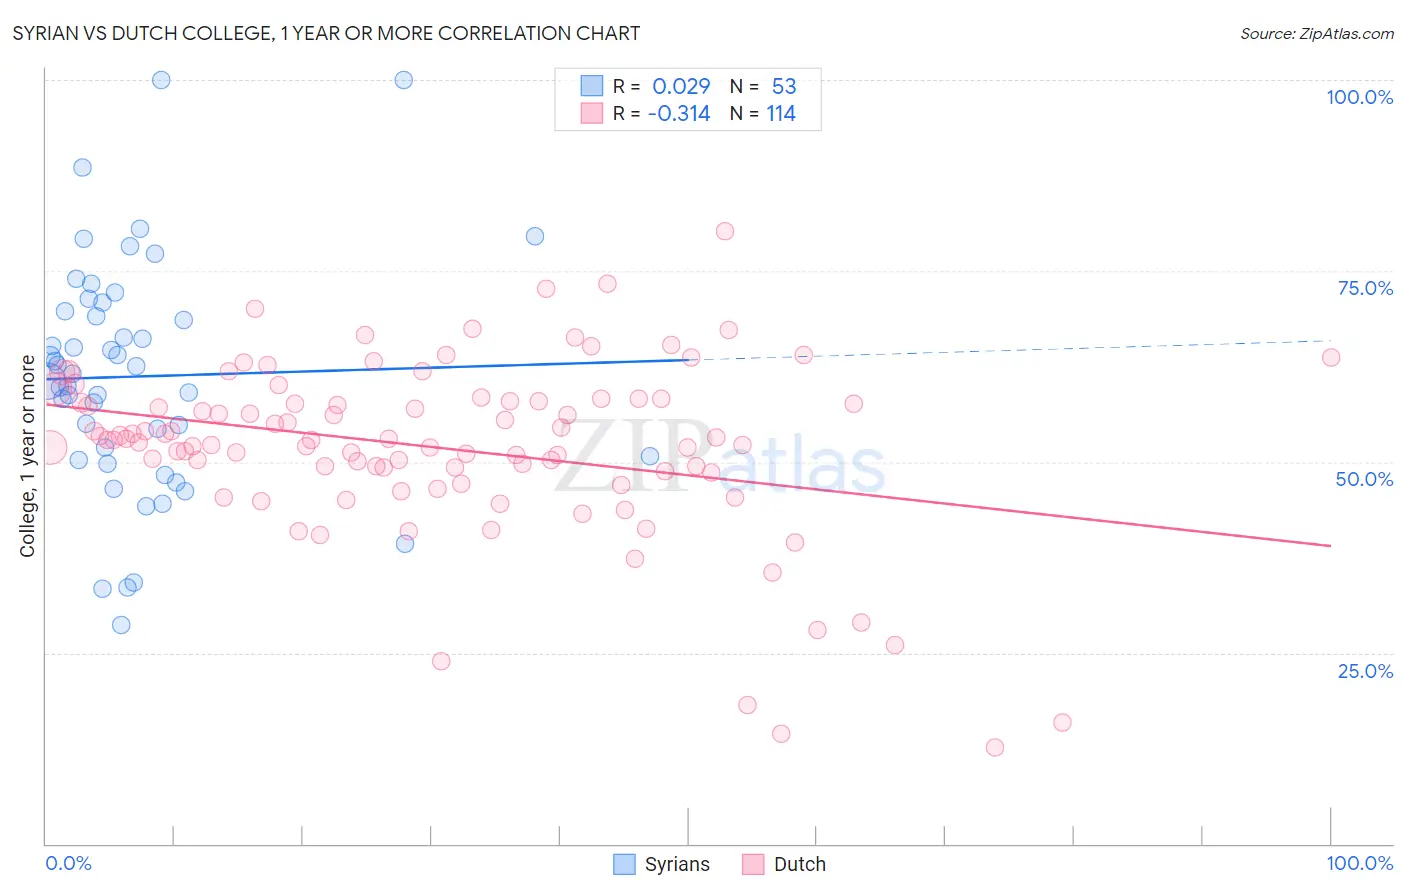The width and height of the screenshot is (1406, 892).
Task: Click the 0.0% x-axis label
Action: coord(68,863)
